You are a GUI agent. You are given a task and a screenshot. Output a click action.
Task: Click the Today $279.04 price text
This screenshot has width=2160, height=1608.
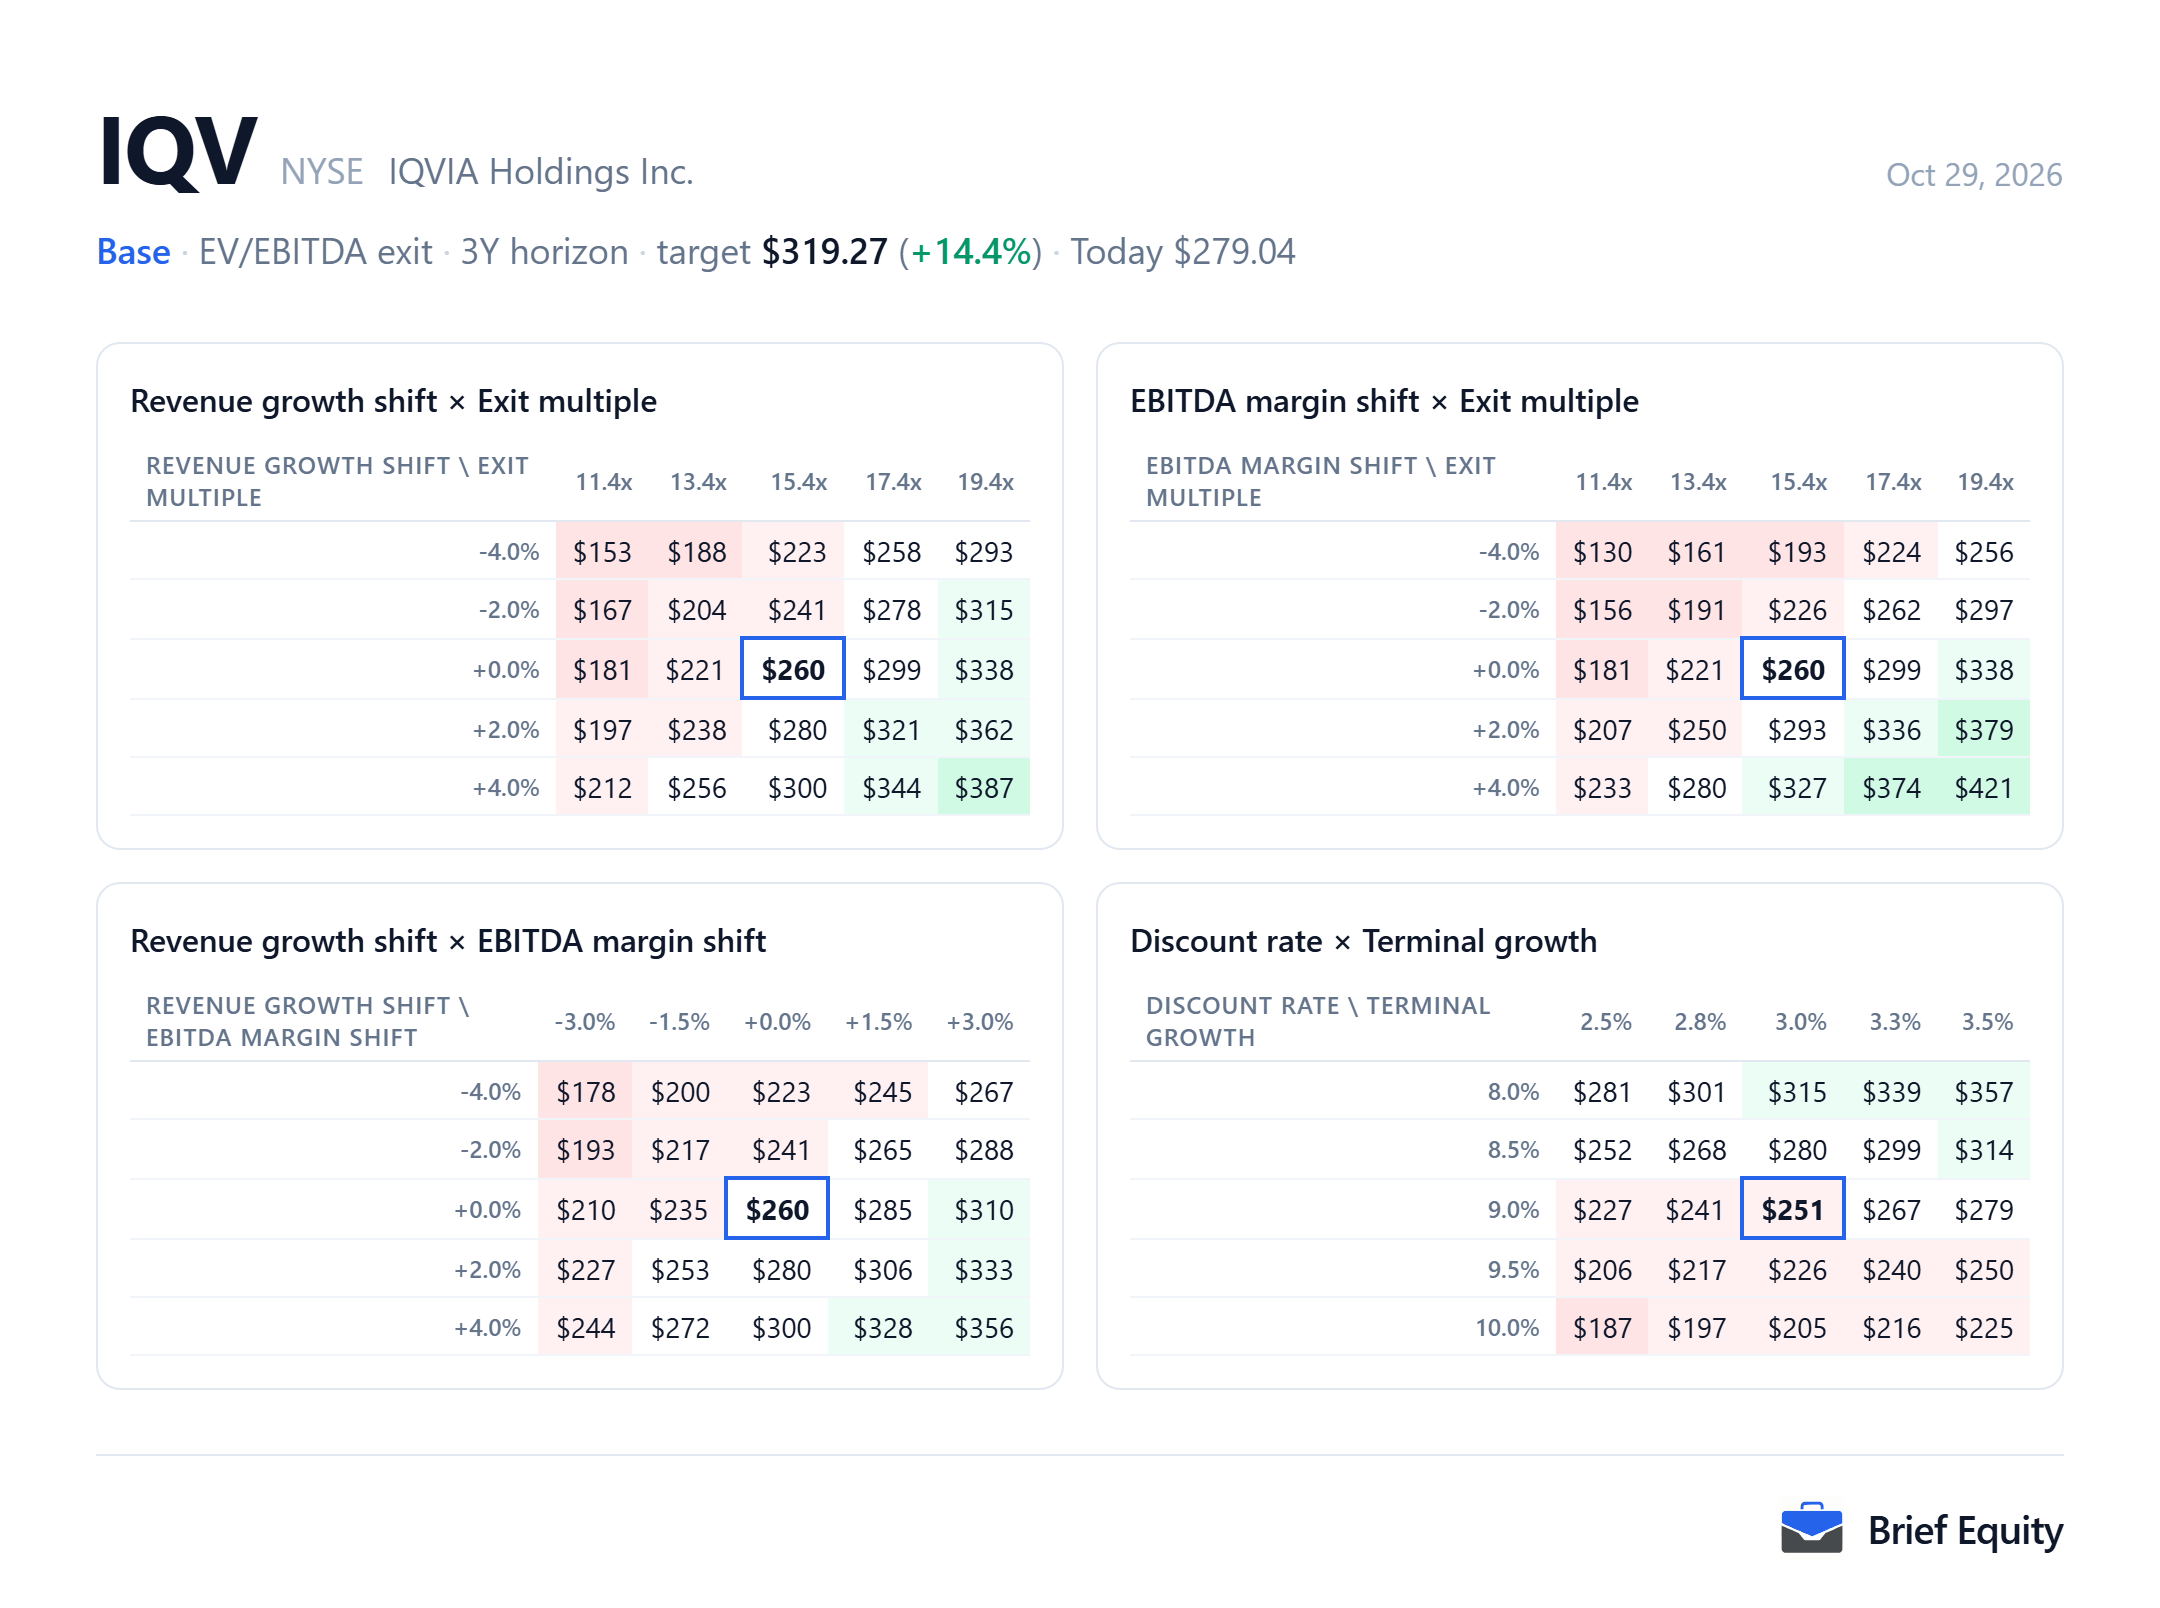1182,252
